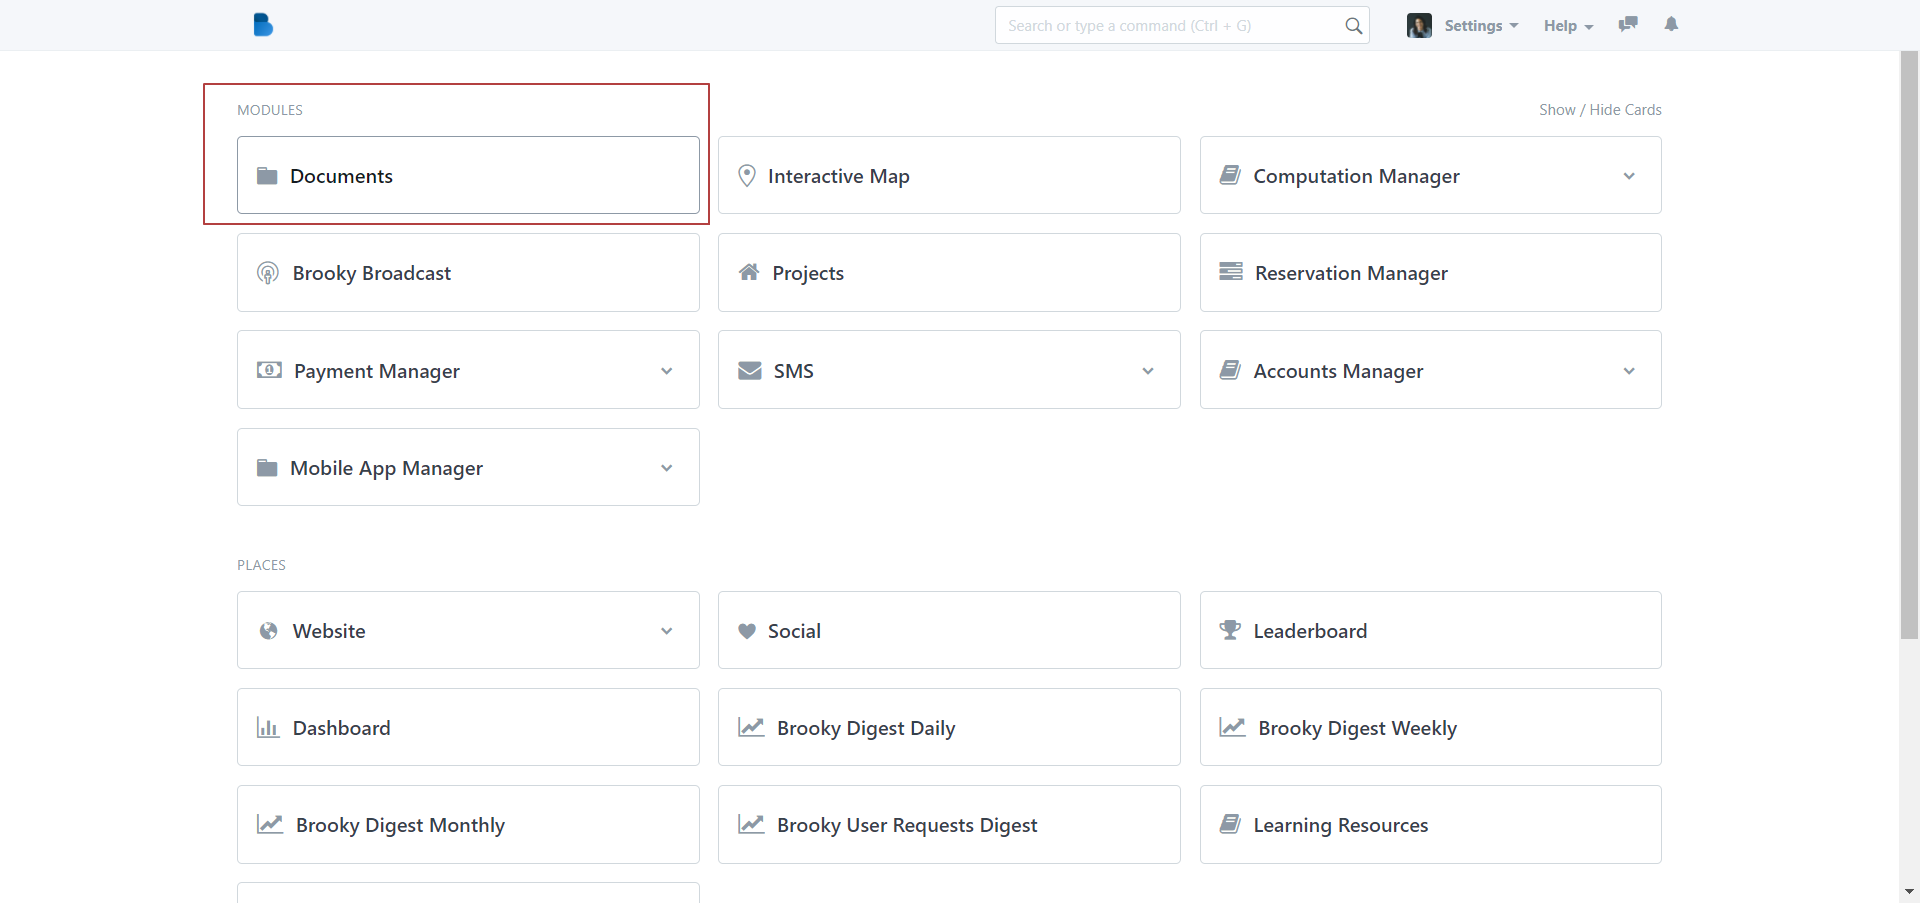Viewport: 1920px width, 903px height.
Task: Click the Social heart icon
Action: point(746,631)
